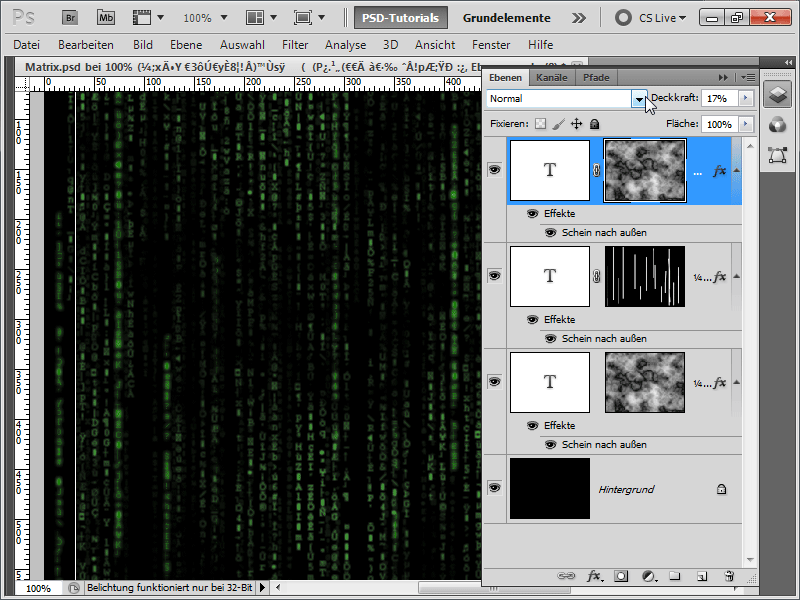Hide the third text layer's visibility eye
The height and width of the screenshot is (600, 800).
click(494, 382)
